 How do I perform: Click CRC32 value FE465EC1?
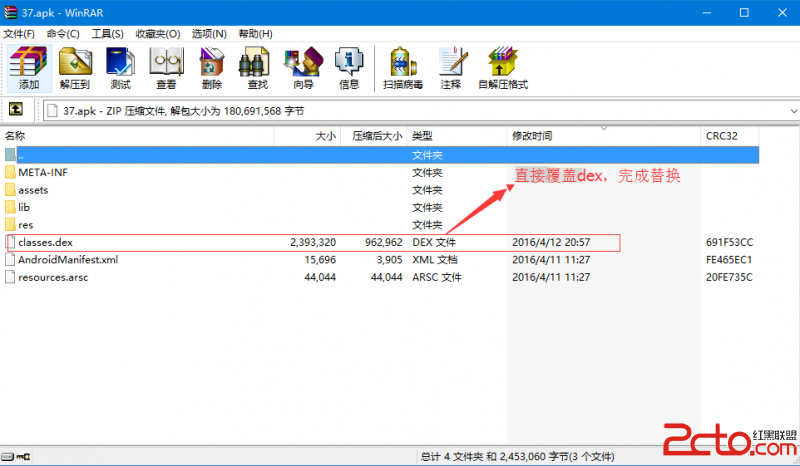click(729, 259)
